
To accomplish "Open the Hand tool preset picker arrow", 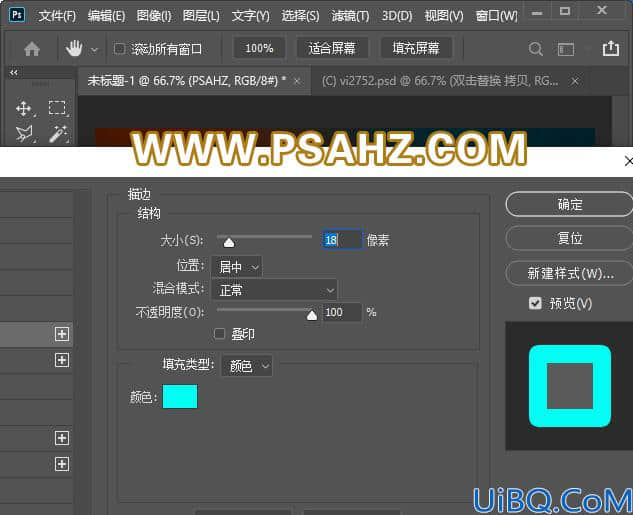I will point(94,50).
